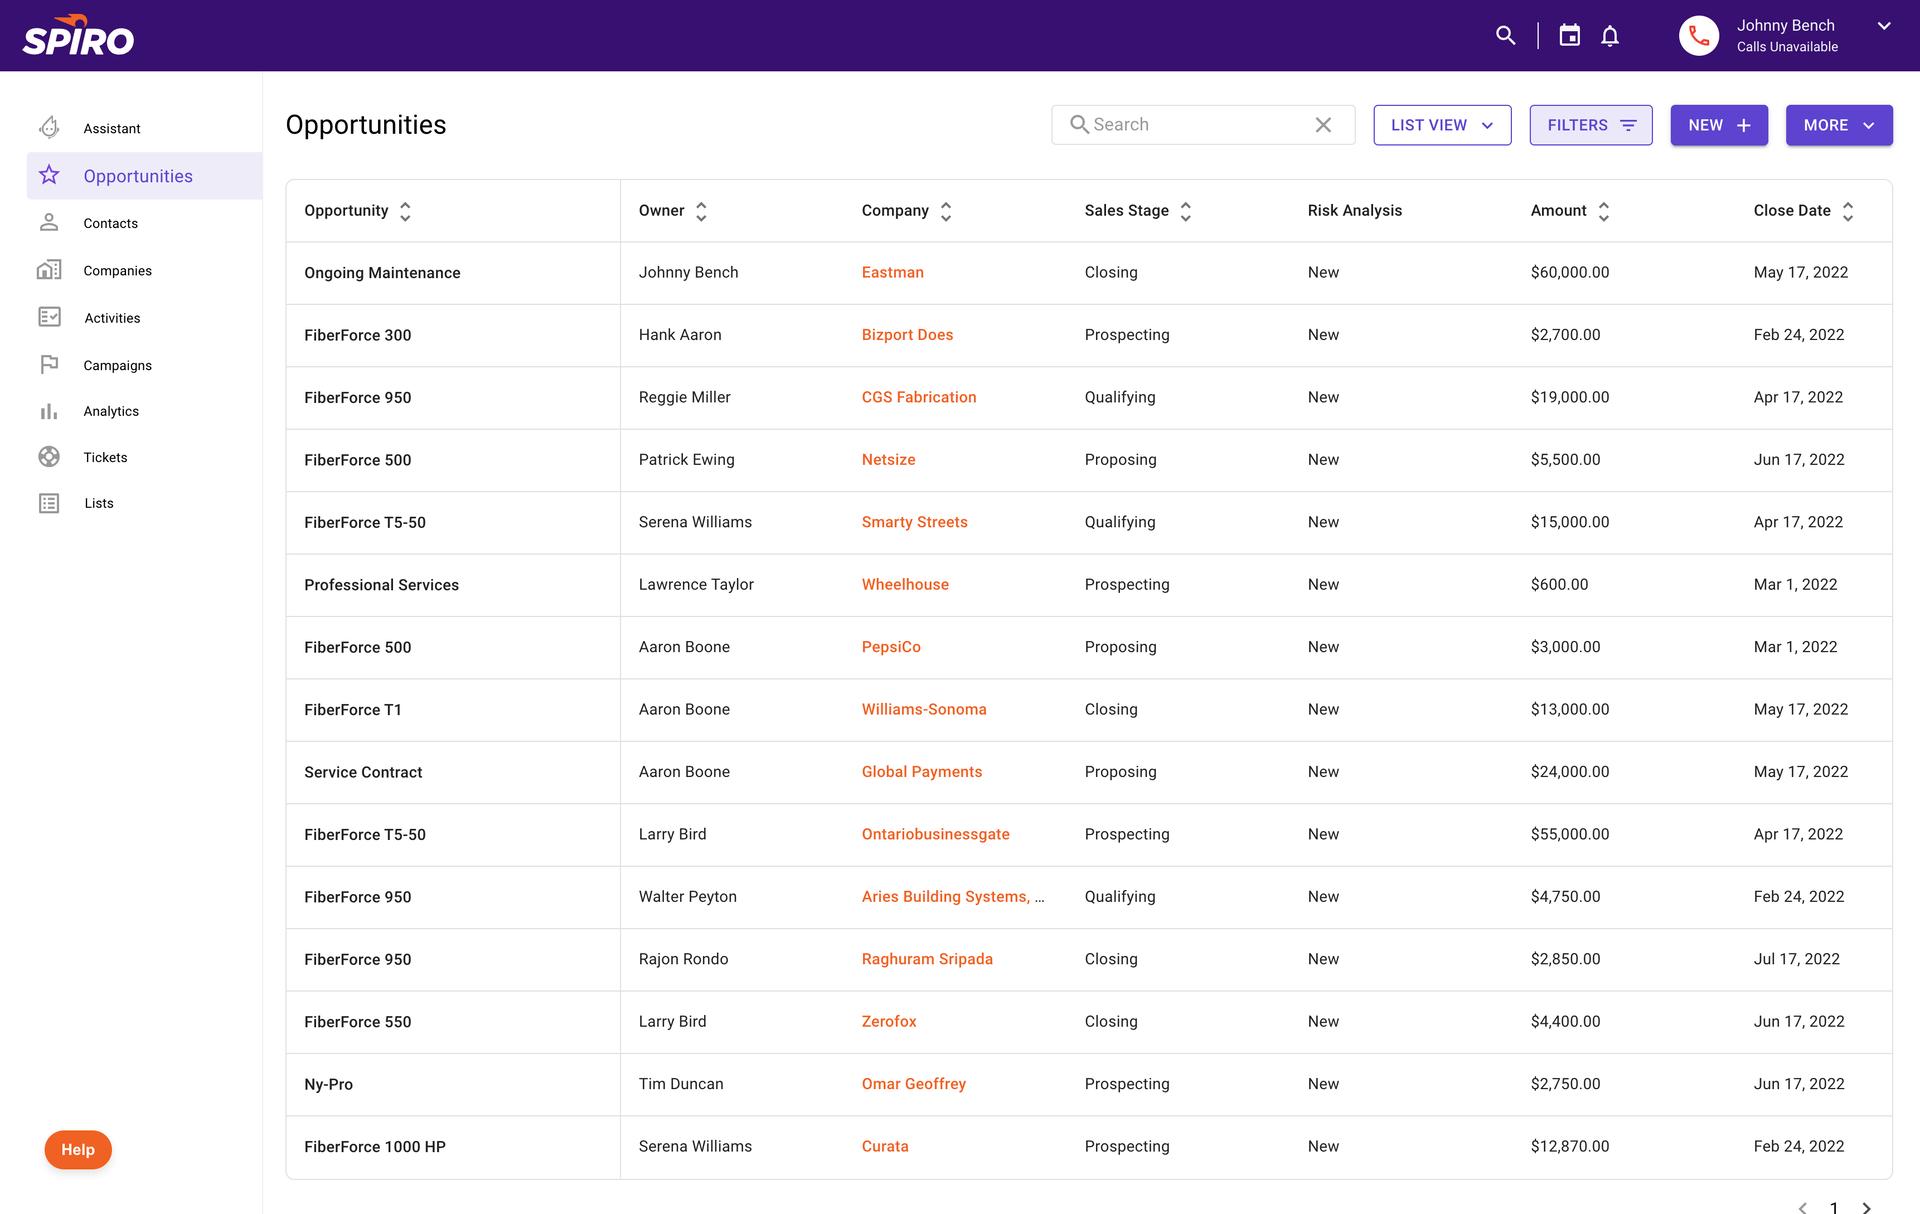Select Campaigns in the sidebar menu
Screen dimensions: 1920x1214
(x=117, y=365)
